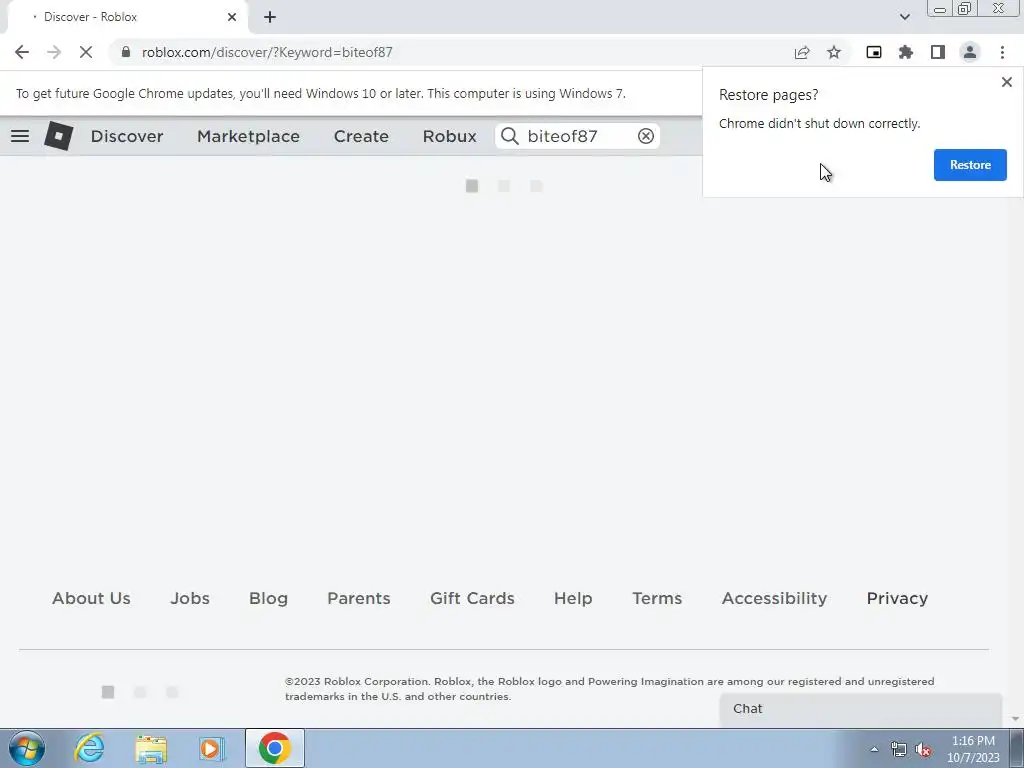Show hidden system tray icons
The width and height of the screenshot is (1024, 768).
874,749
